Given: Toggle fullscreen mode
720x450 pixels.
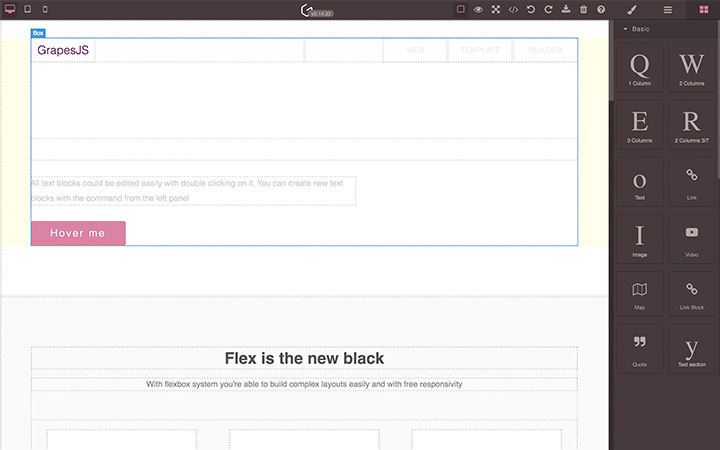Looking at the screenshot, I should pyautogui.click(x=495, y=9).
